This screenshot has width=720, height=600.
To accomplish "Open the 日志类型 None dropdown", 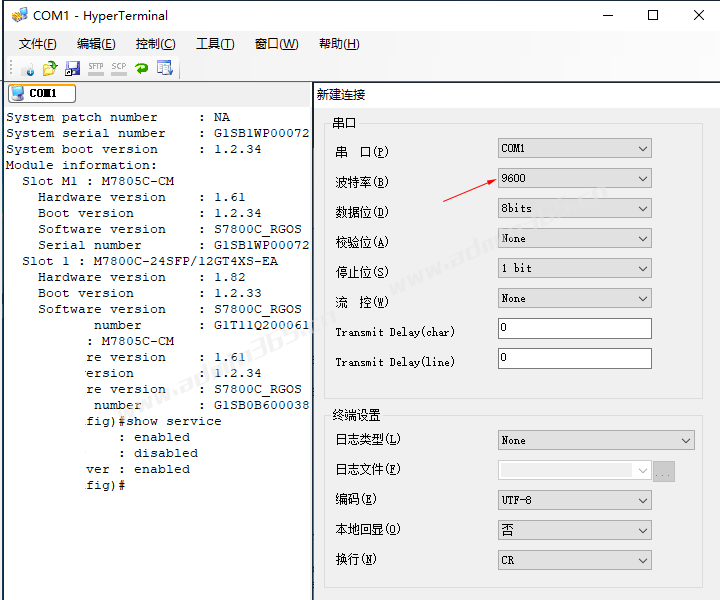I will (x=596, y=440).
